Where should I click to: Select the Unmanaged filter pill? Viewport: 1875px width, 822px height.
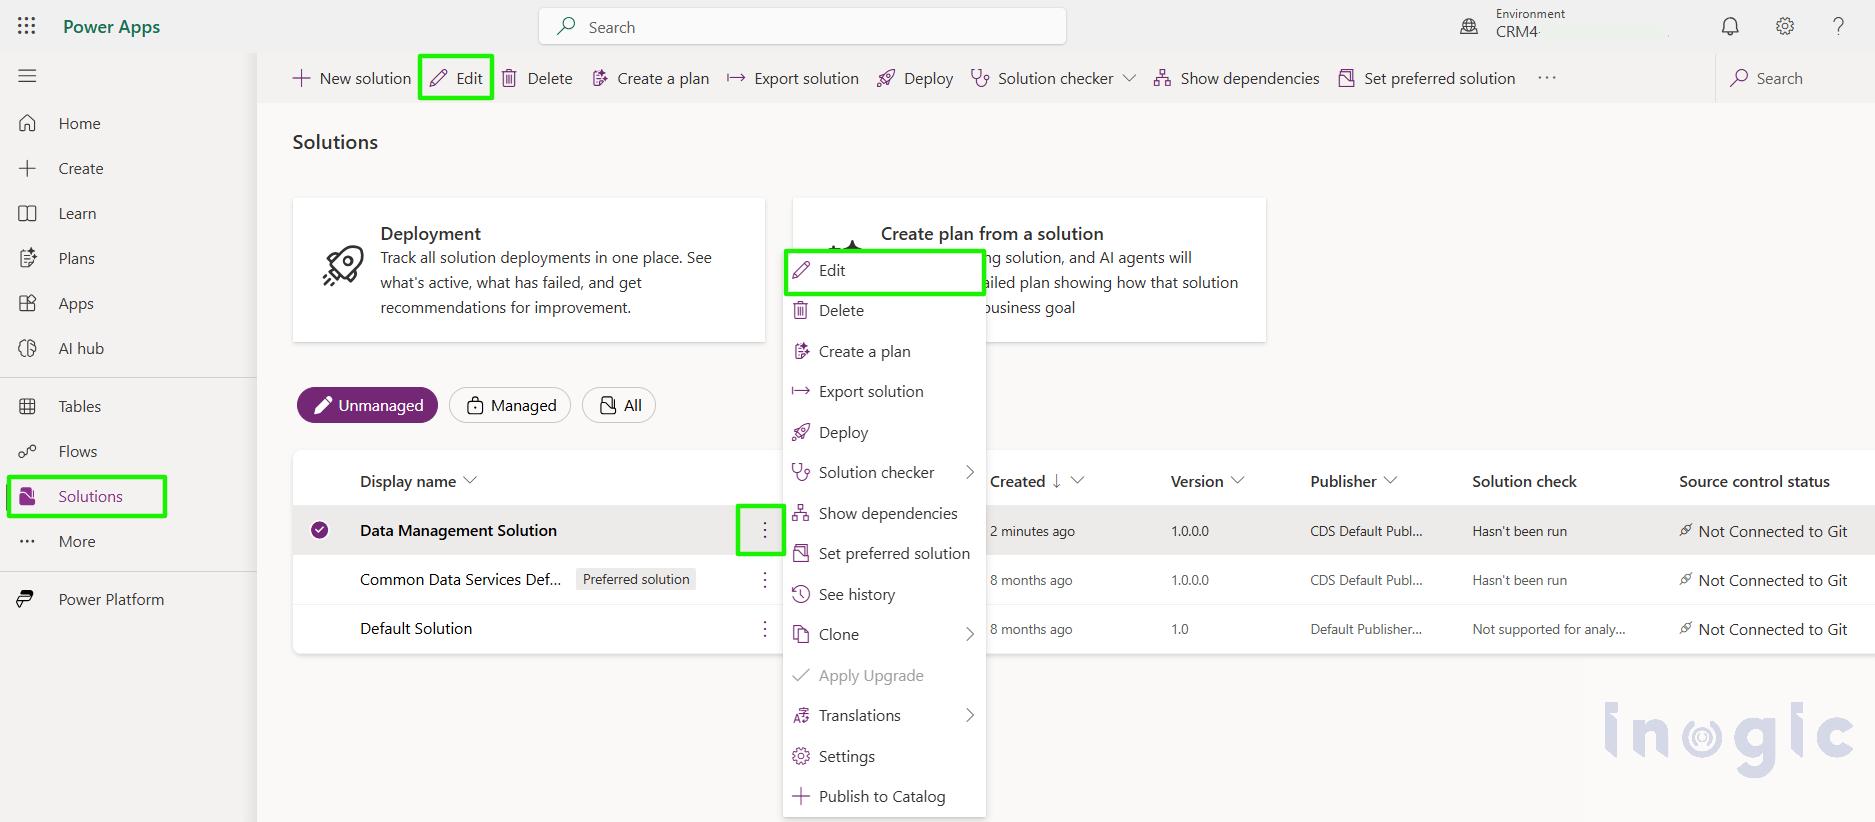click(367, 405)
